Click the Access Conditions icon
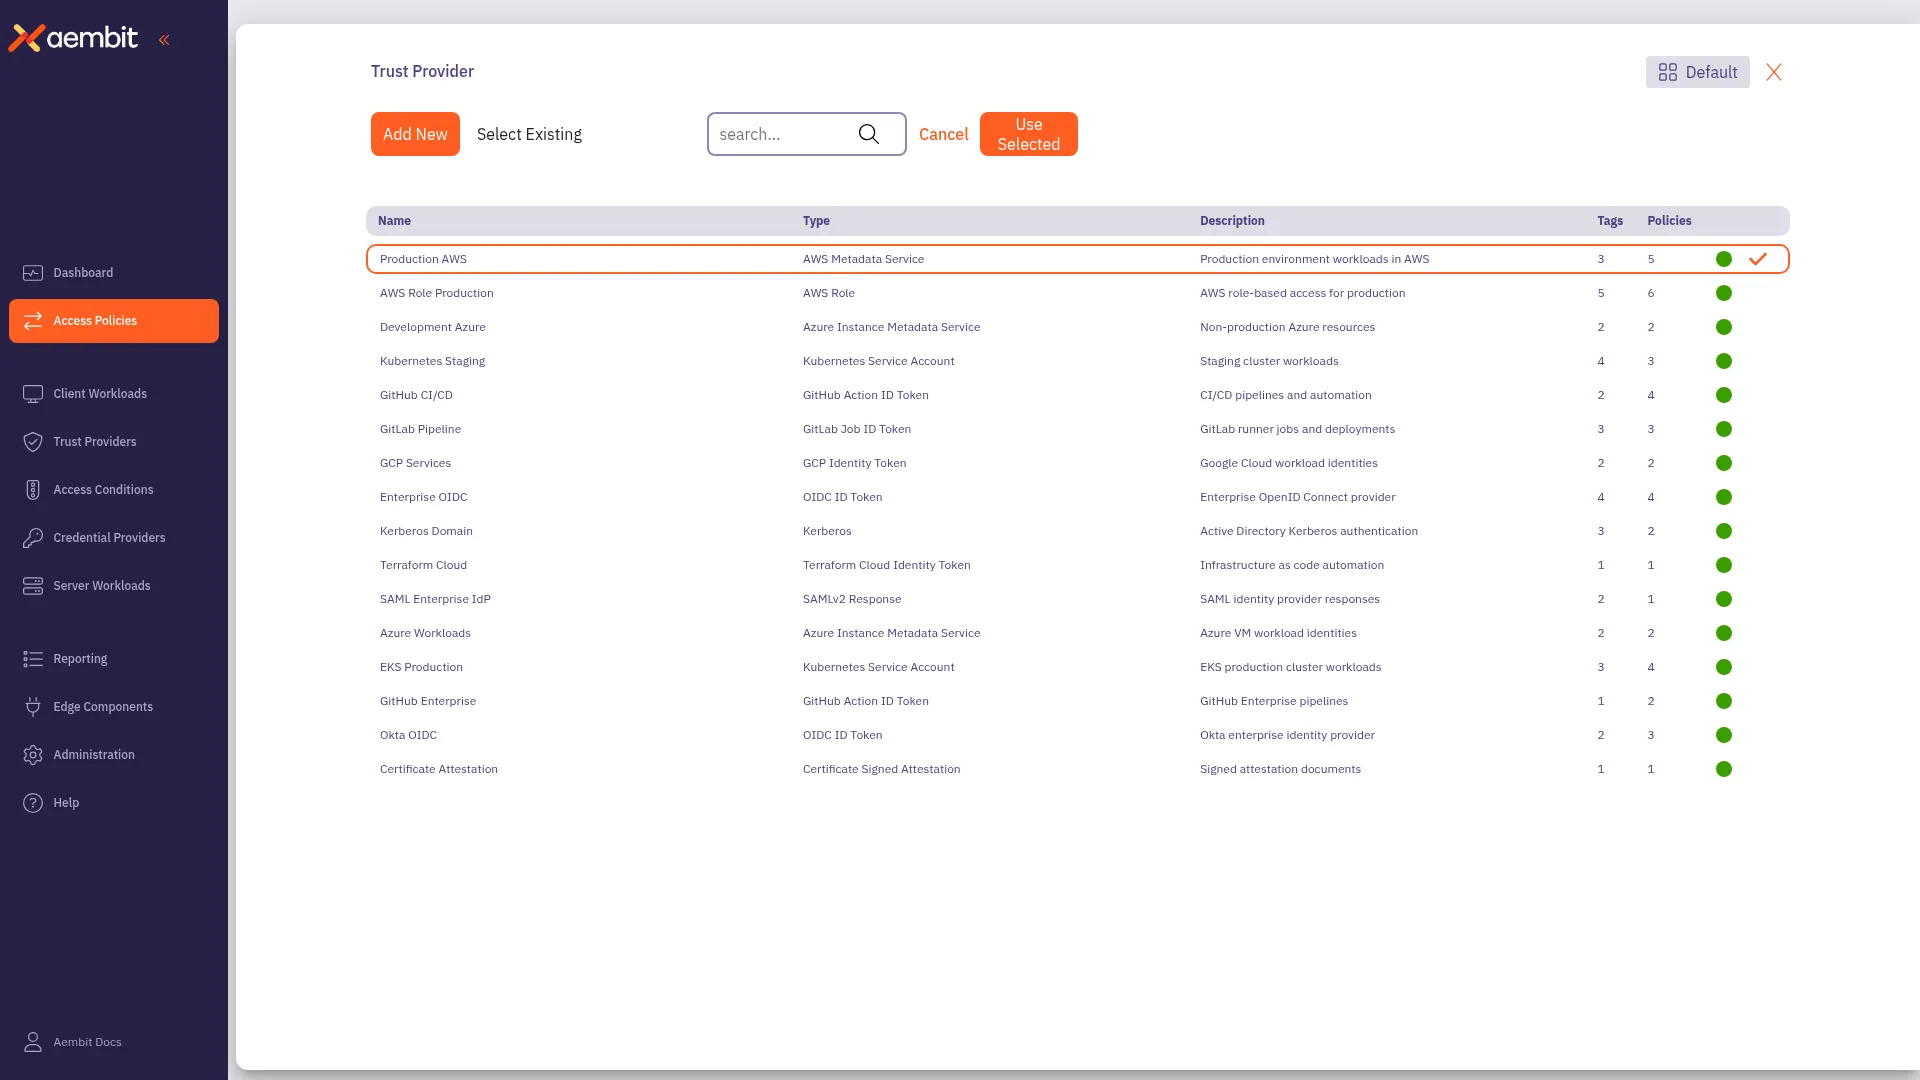The width and height of the screenshot is (1920, 1080). pyautogui.click(x=33, y=490)
